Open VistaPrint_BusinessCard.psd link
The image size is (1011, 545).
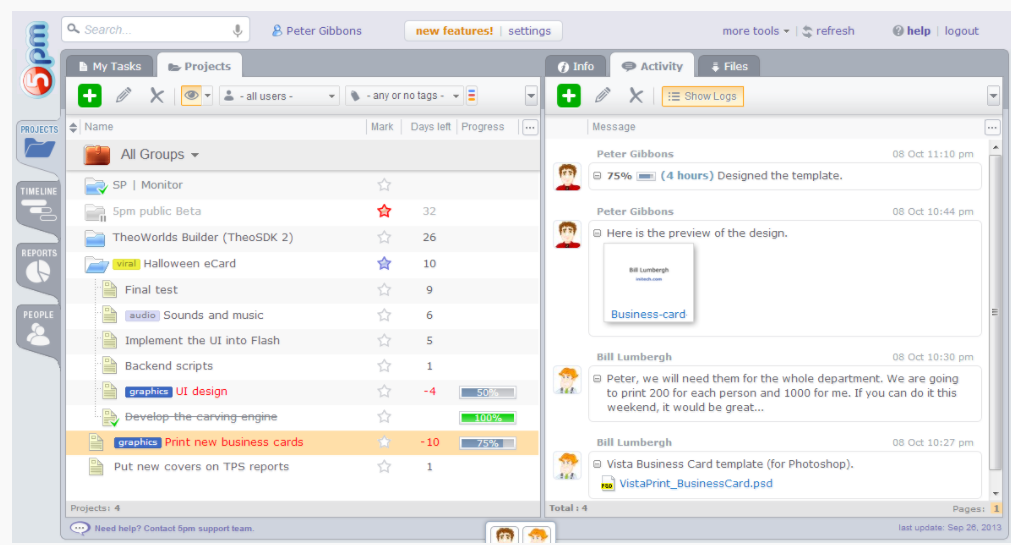tap(696, 484)
